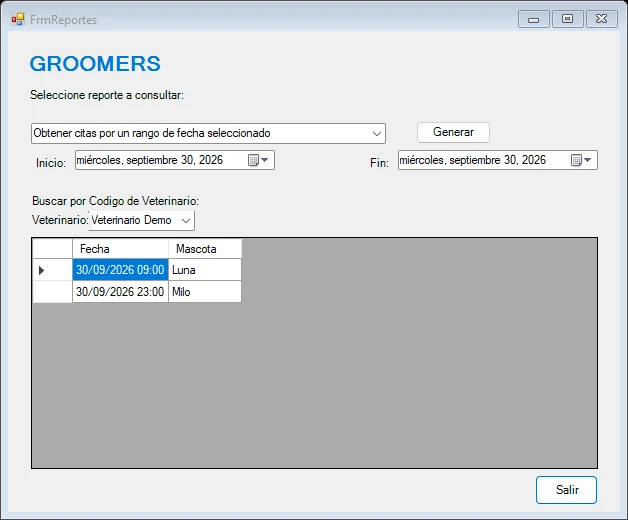Click the 'Veterinario:' label

(x=60, y=220)
